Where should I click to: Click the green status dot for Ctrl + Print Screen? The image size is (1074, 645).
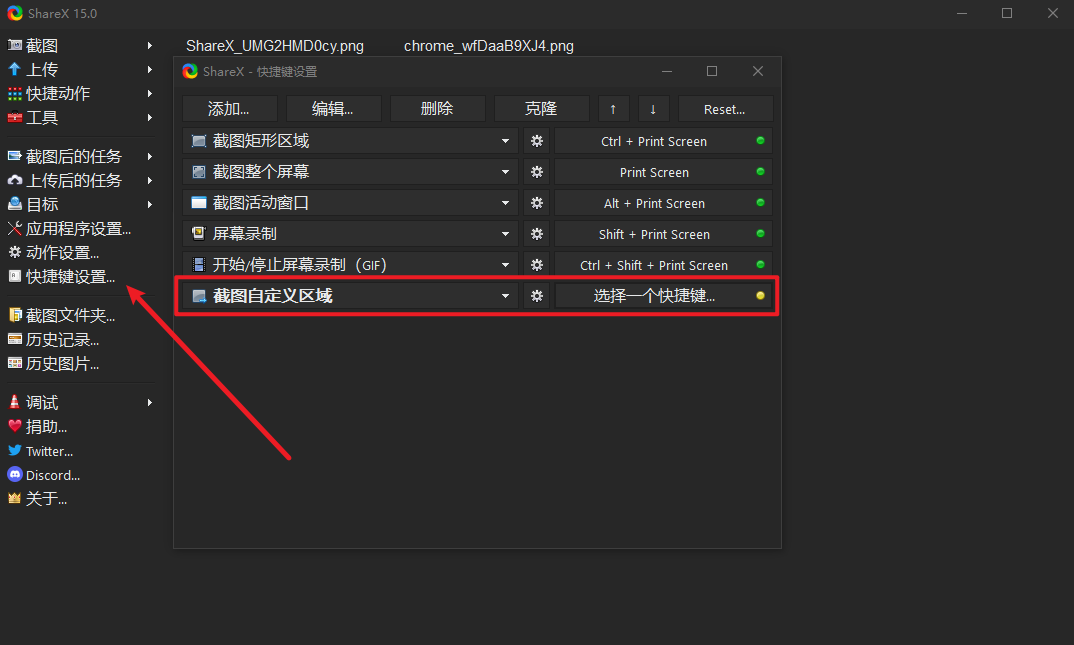760,140
